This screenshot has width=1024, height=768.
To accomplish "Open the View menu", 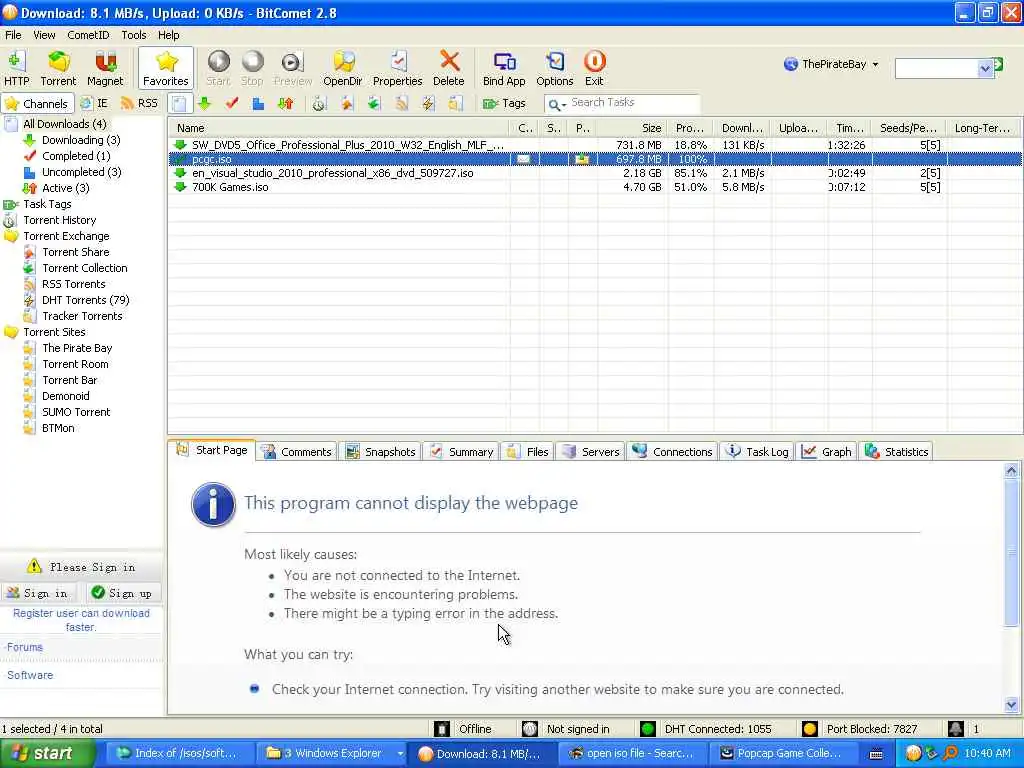I will [x=44, y=35].
